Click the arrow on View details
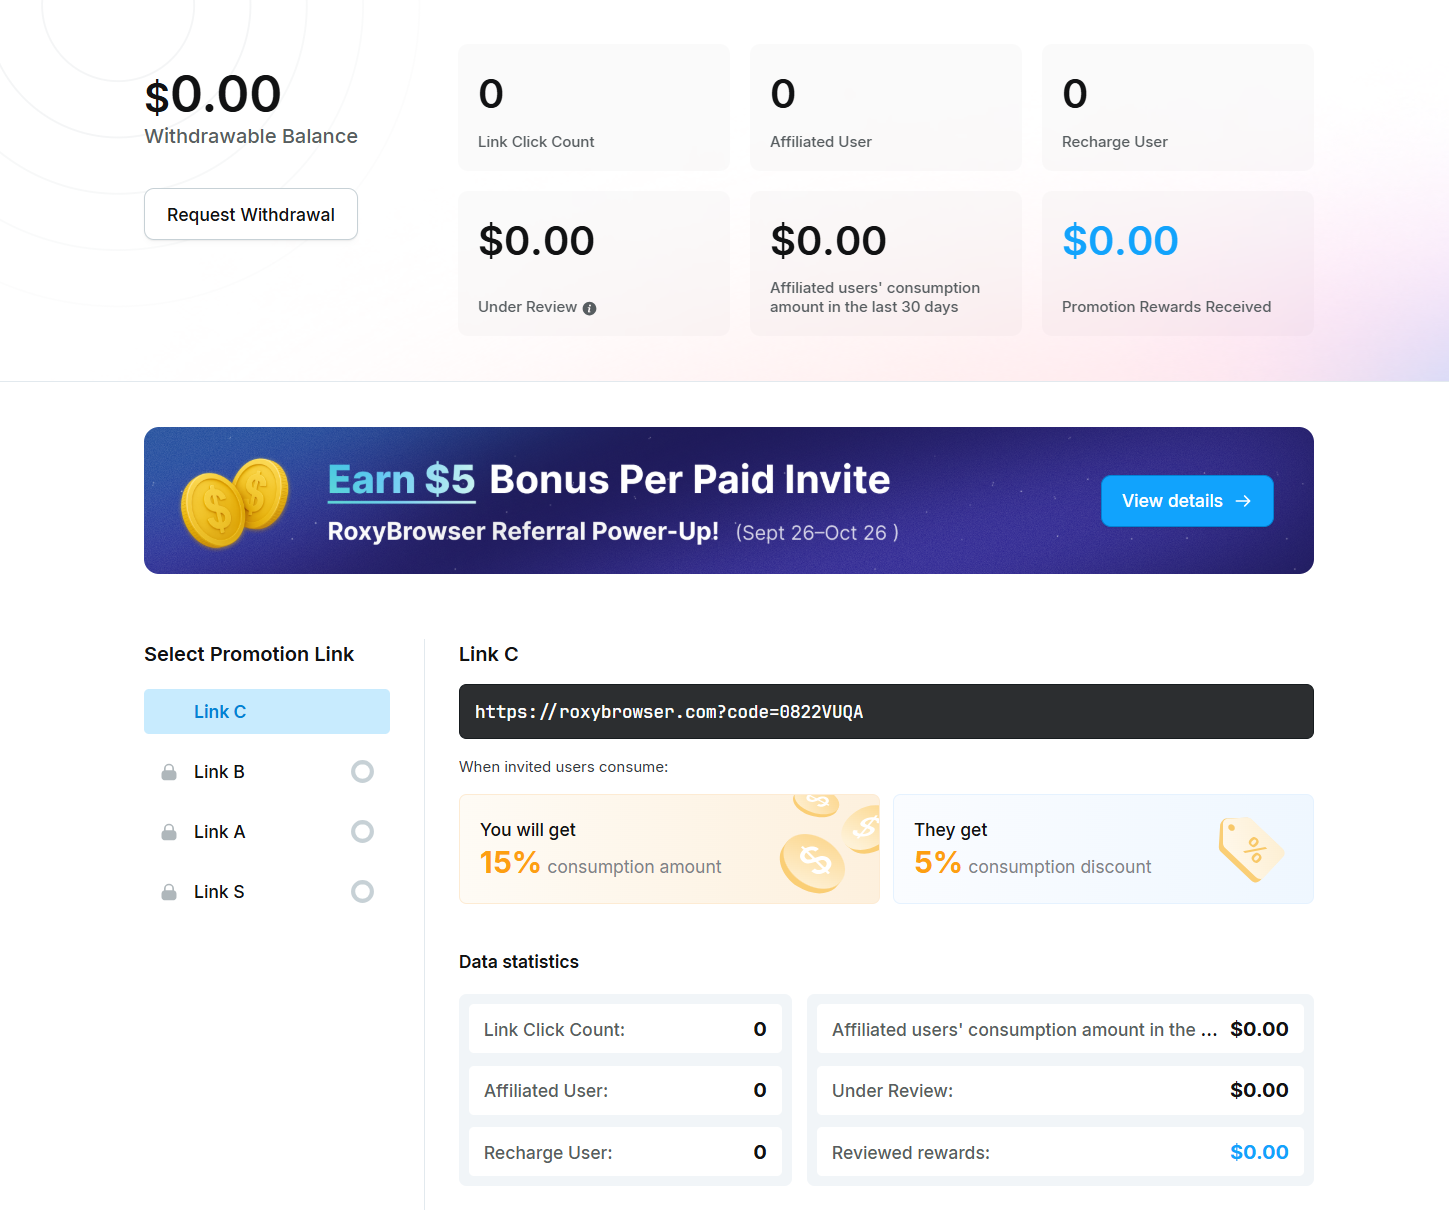1449x1210 pixels. pos(1243,501)
